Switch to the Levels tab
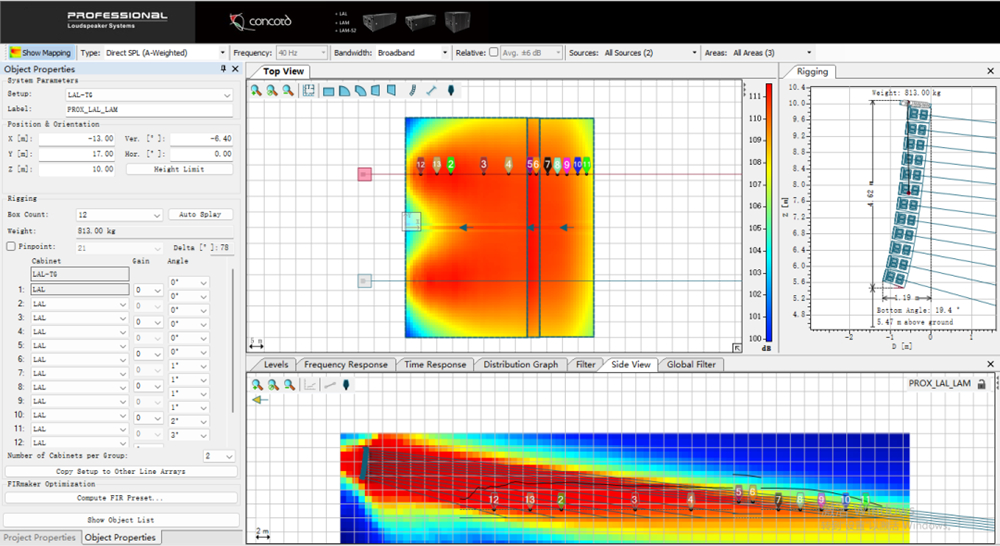 (276, 364)
